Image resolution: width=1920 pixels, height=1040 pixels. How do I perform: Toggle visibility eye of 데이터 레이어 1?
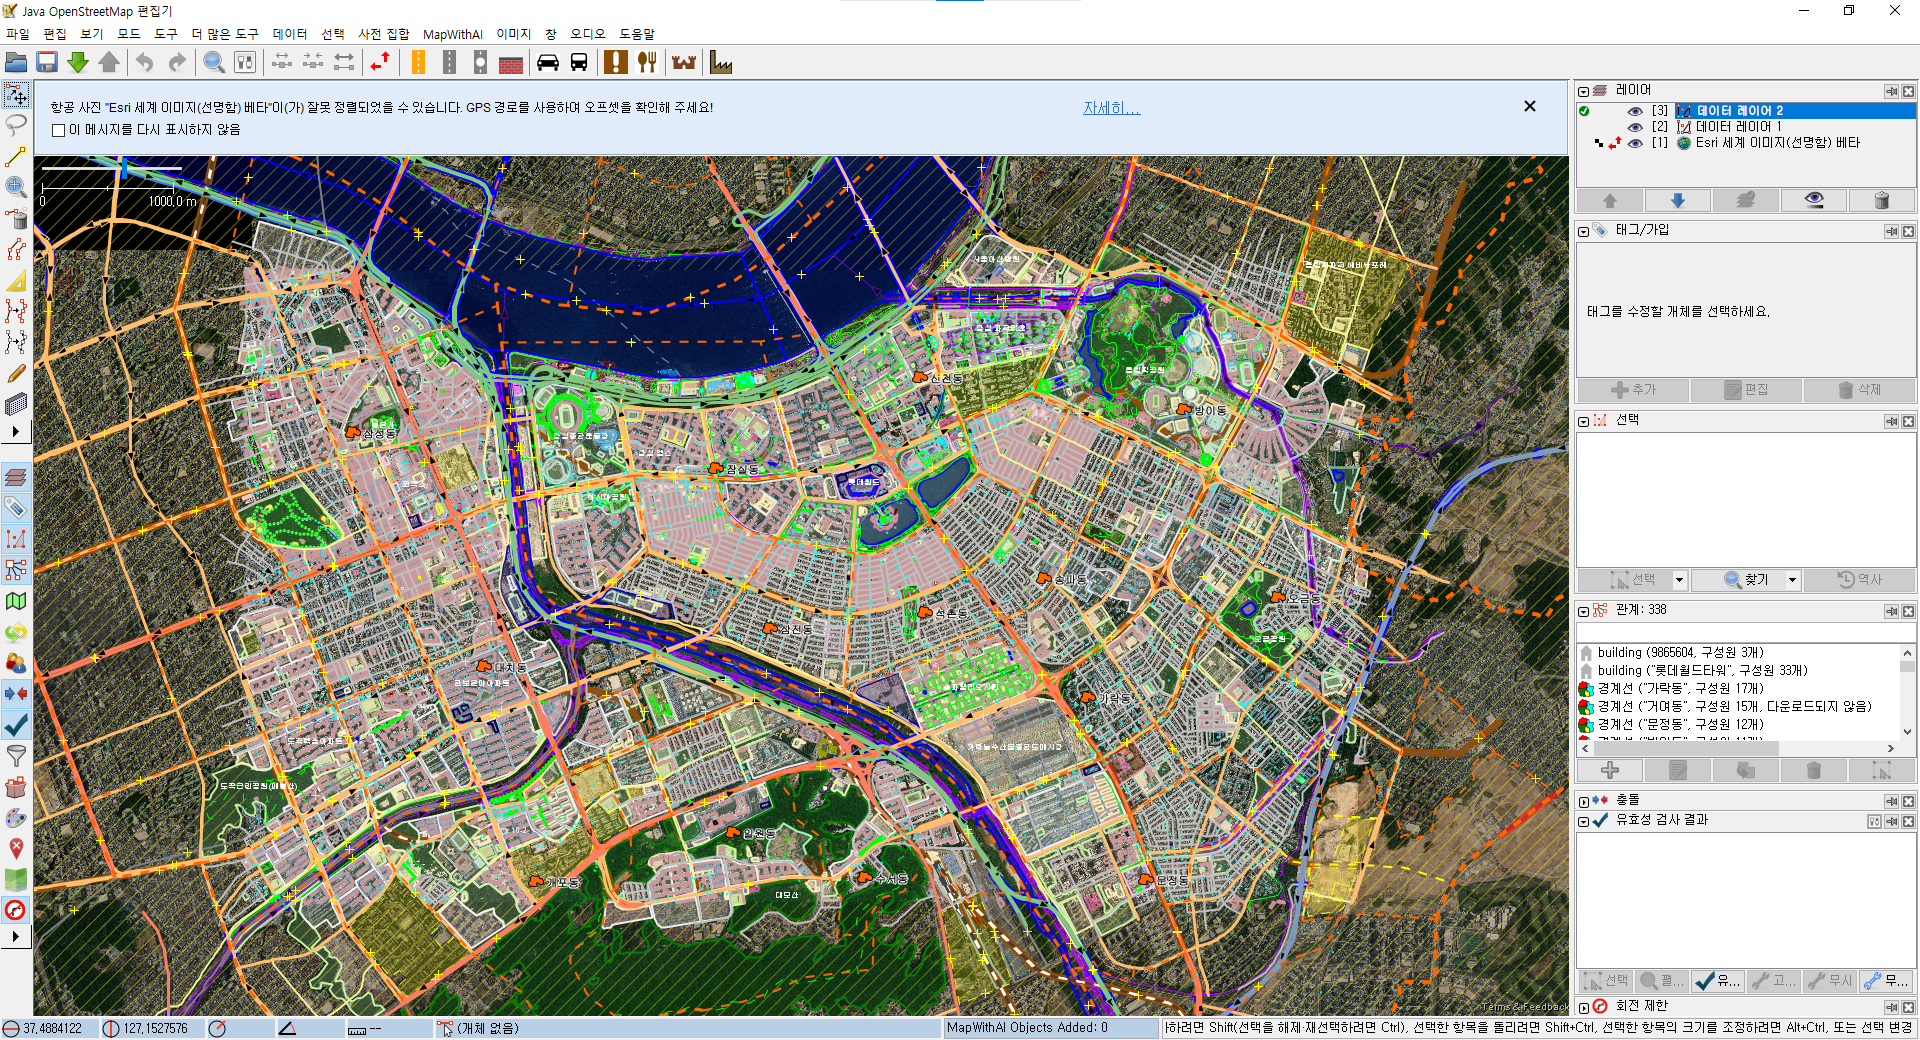click(1635, 127)
